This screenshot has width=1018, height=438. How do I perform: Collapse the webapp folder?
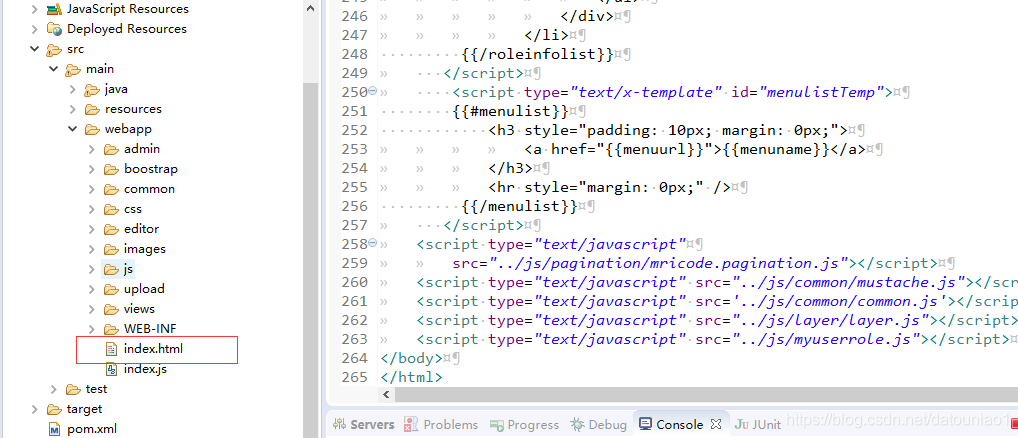pos(73,129)
